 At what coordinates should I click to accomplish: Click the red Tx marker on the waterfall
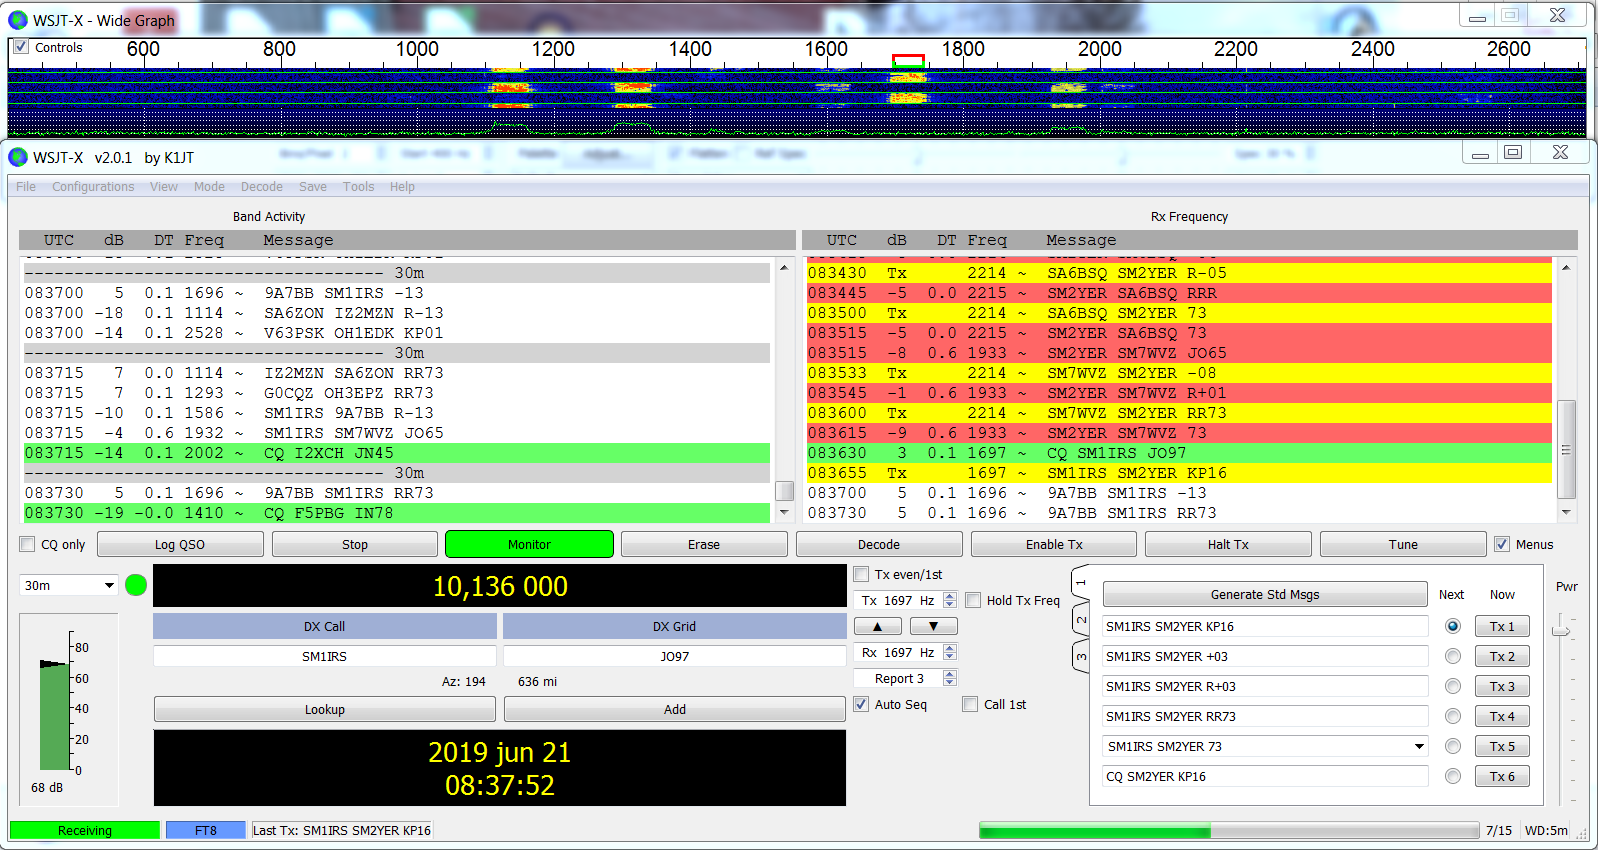pos(908,60)
